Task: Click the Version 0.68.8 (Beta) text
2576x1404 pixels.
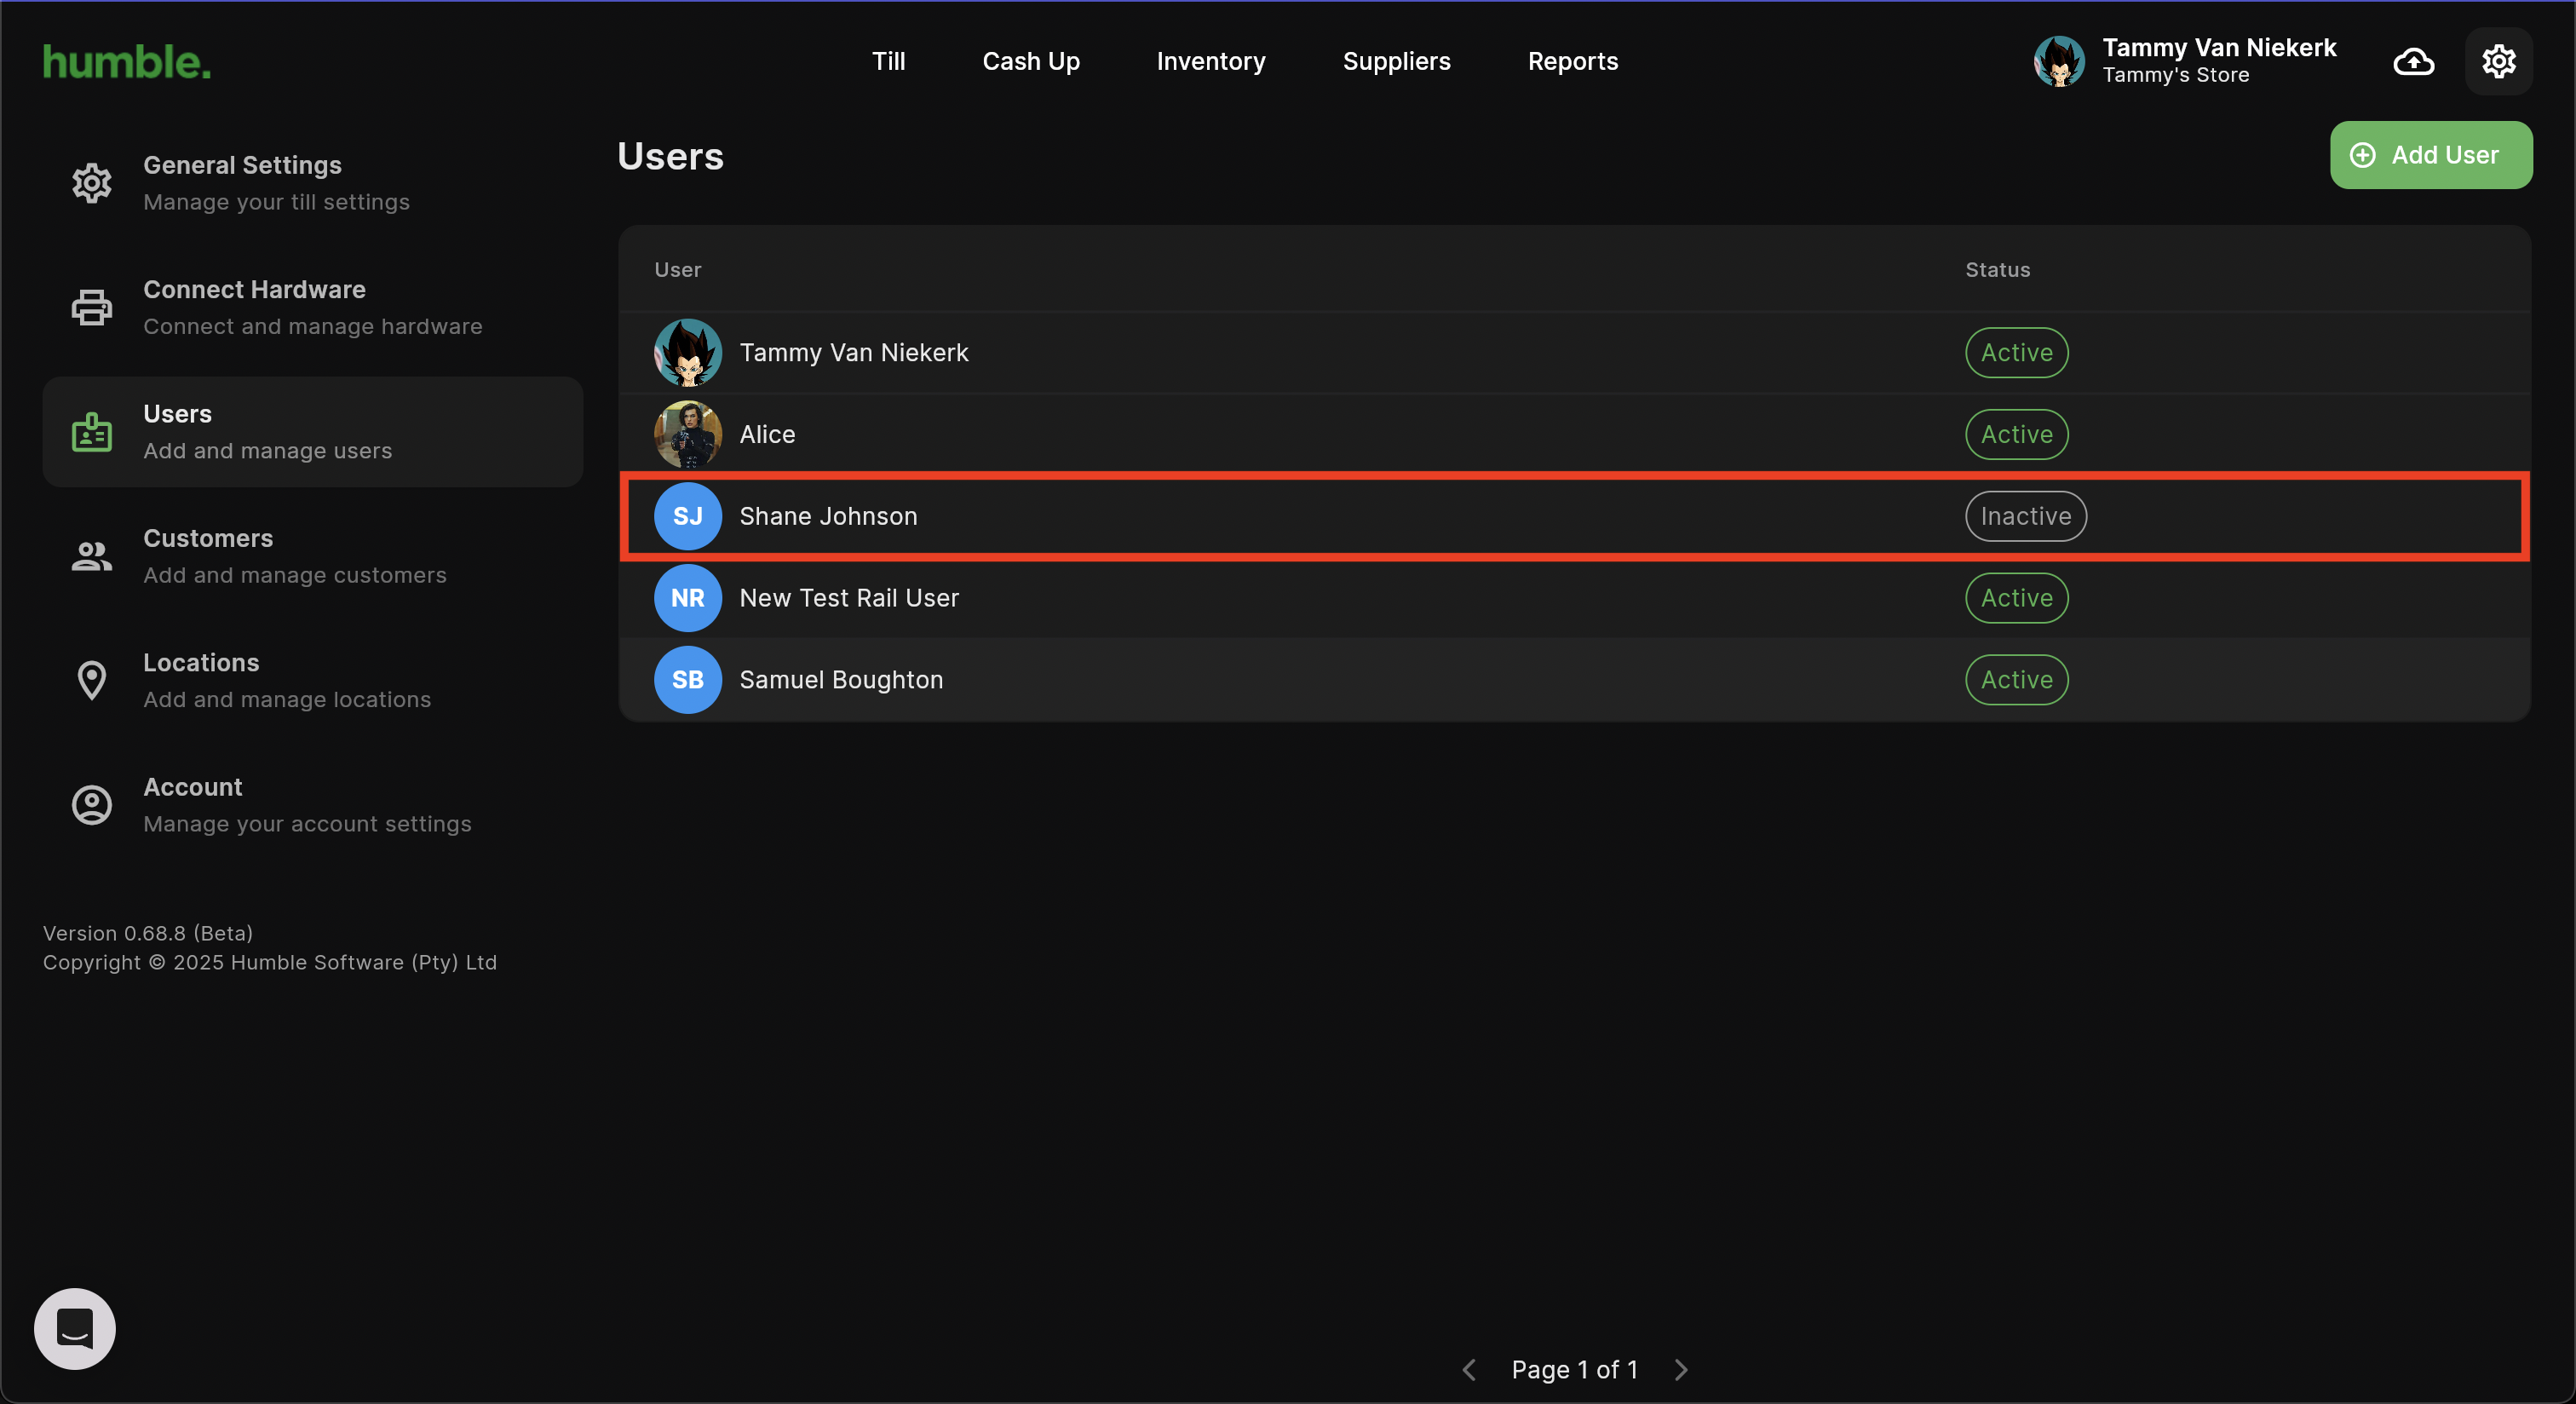Action: click(148, 933)
